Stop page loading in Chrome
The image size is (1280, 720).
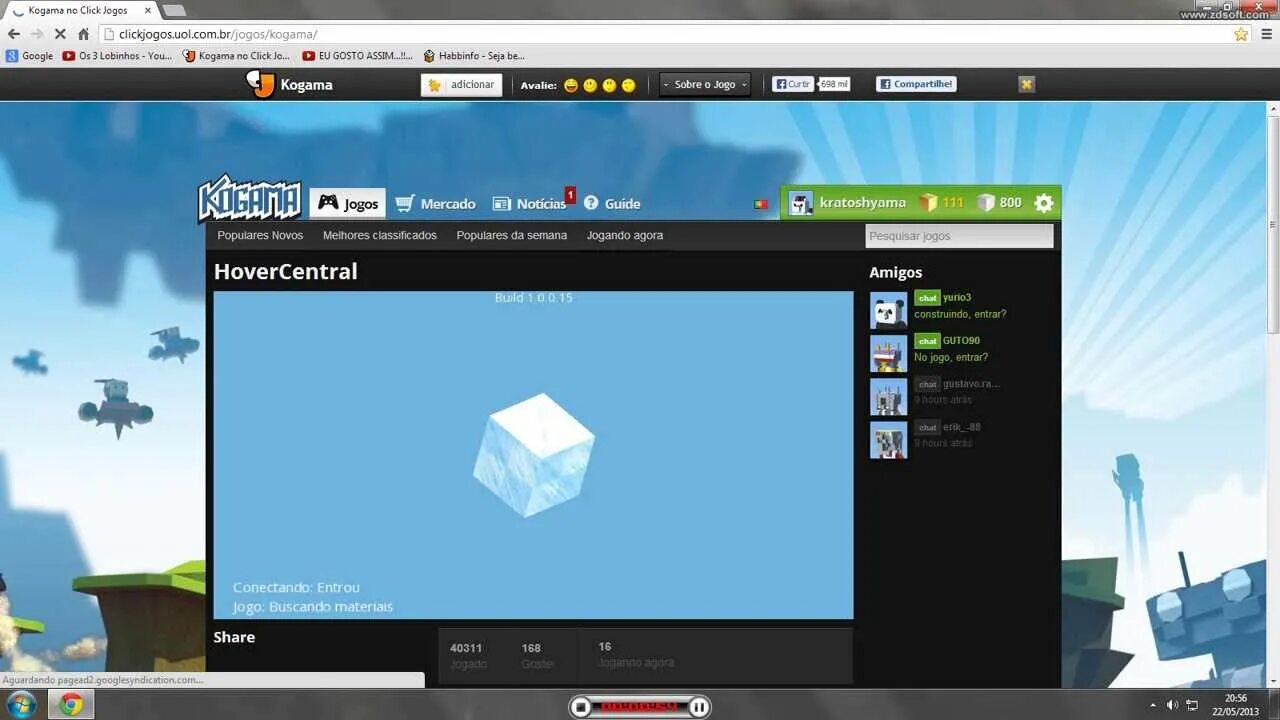[60, 34]
